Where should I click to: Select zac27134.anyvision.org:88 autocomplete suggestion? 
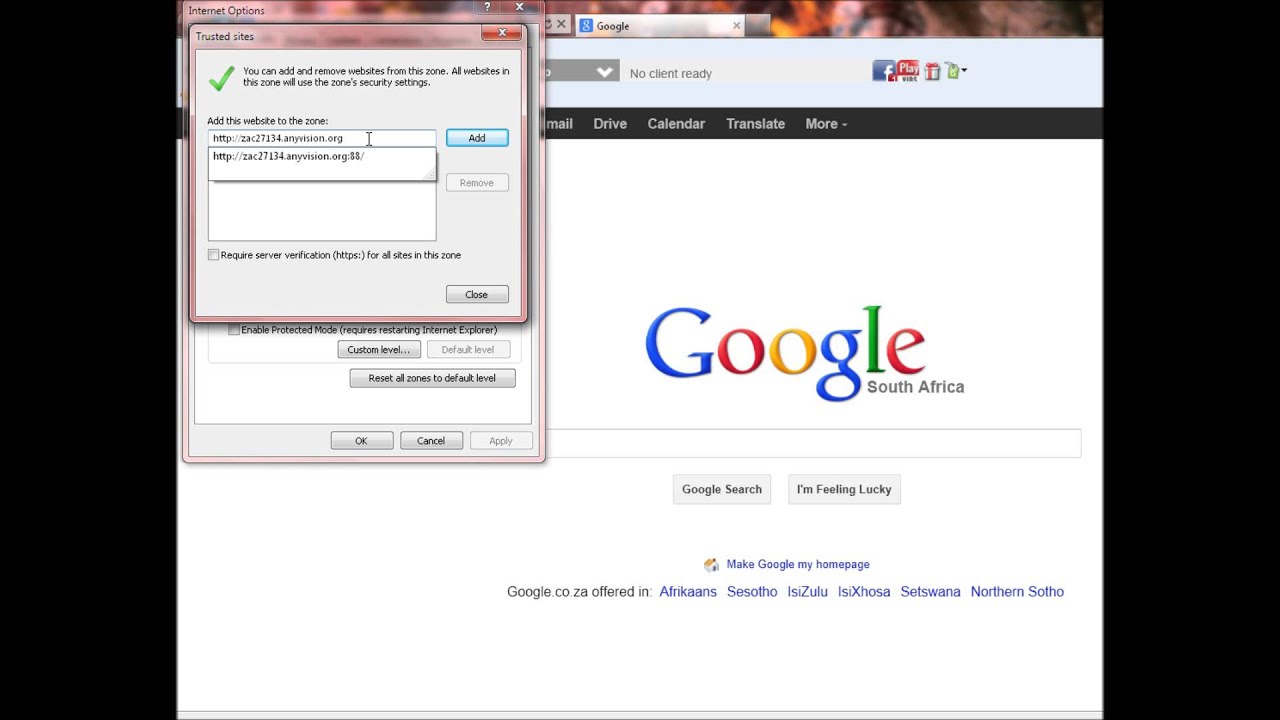(x=322, y=156)
